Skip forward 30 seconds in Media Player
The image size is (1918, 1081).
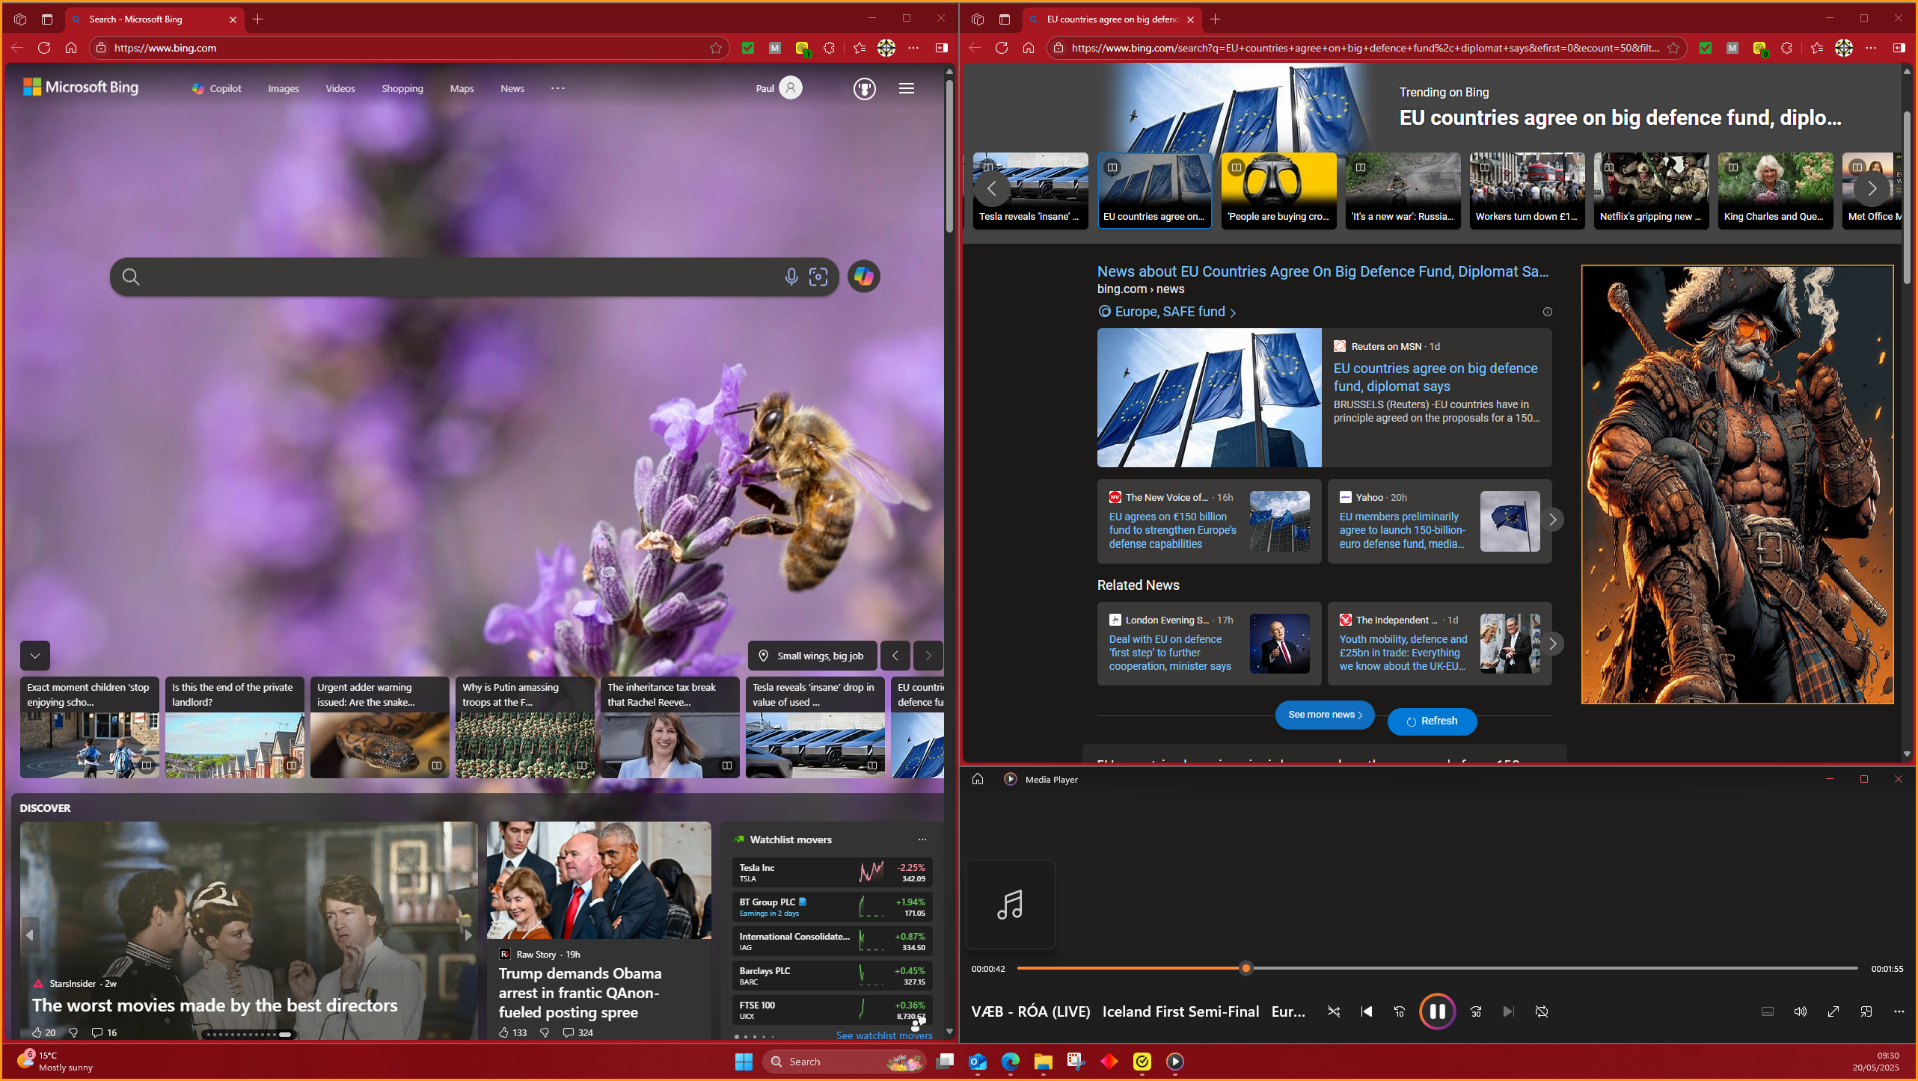click(1475, 1011)
